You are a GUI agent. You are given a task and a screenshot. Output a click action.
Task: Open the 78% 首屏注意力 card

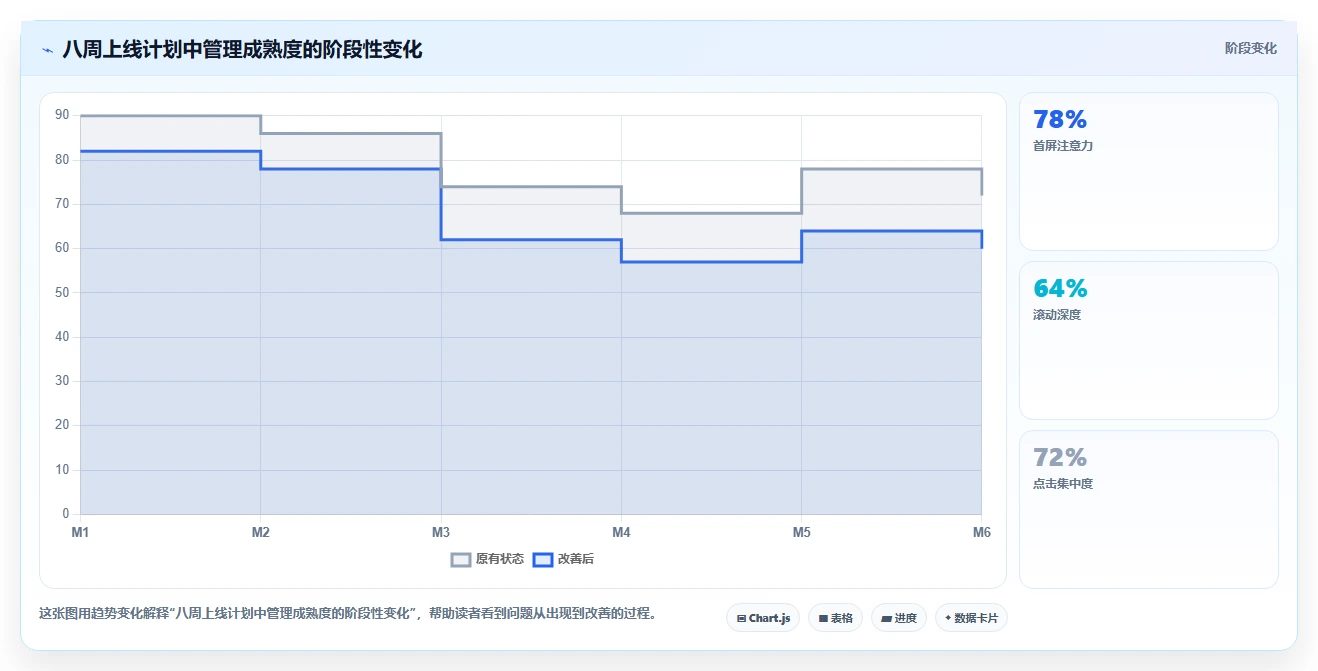point(1148,171)
